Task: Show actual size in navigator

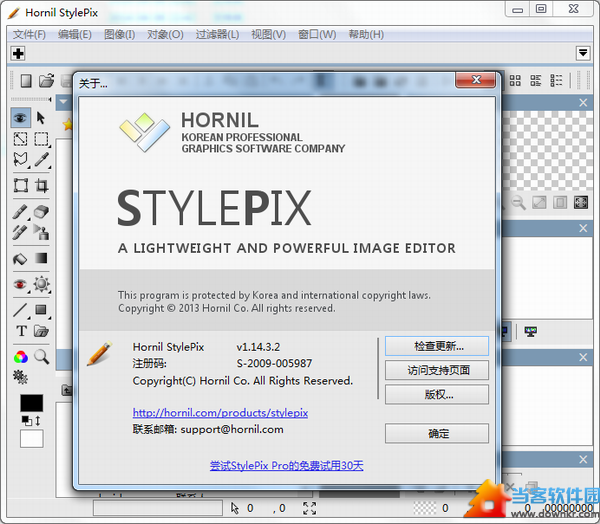Action: pos(560,202)
